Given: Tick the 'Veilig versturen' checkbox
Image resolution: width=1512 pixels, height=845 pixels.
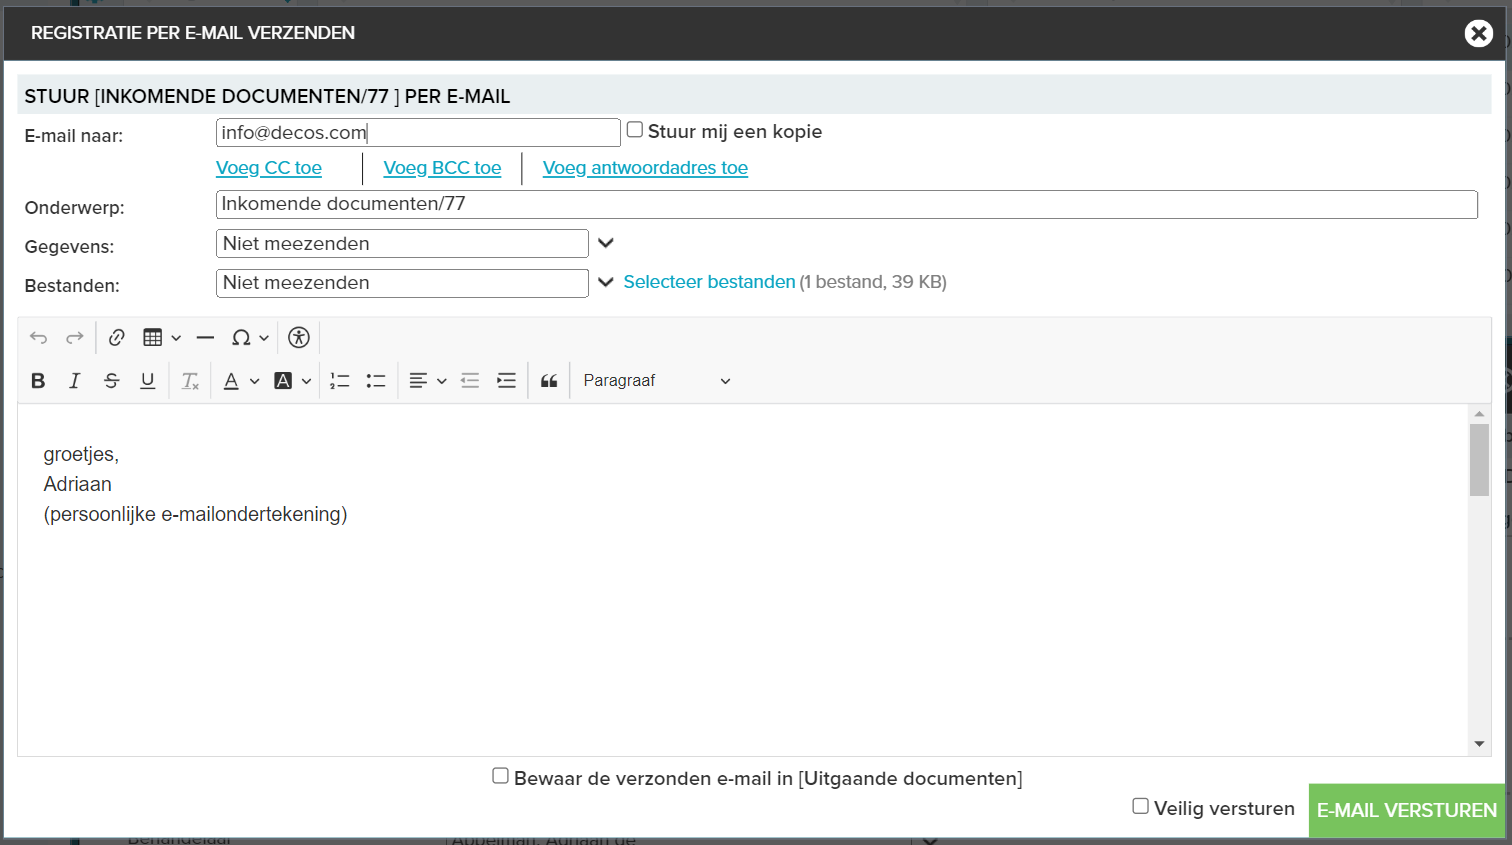Looking at the screenshot, I should point(1141,806).
